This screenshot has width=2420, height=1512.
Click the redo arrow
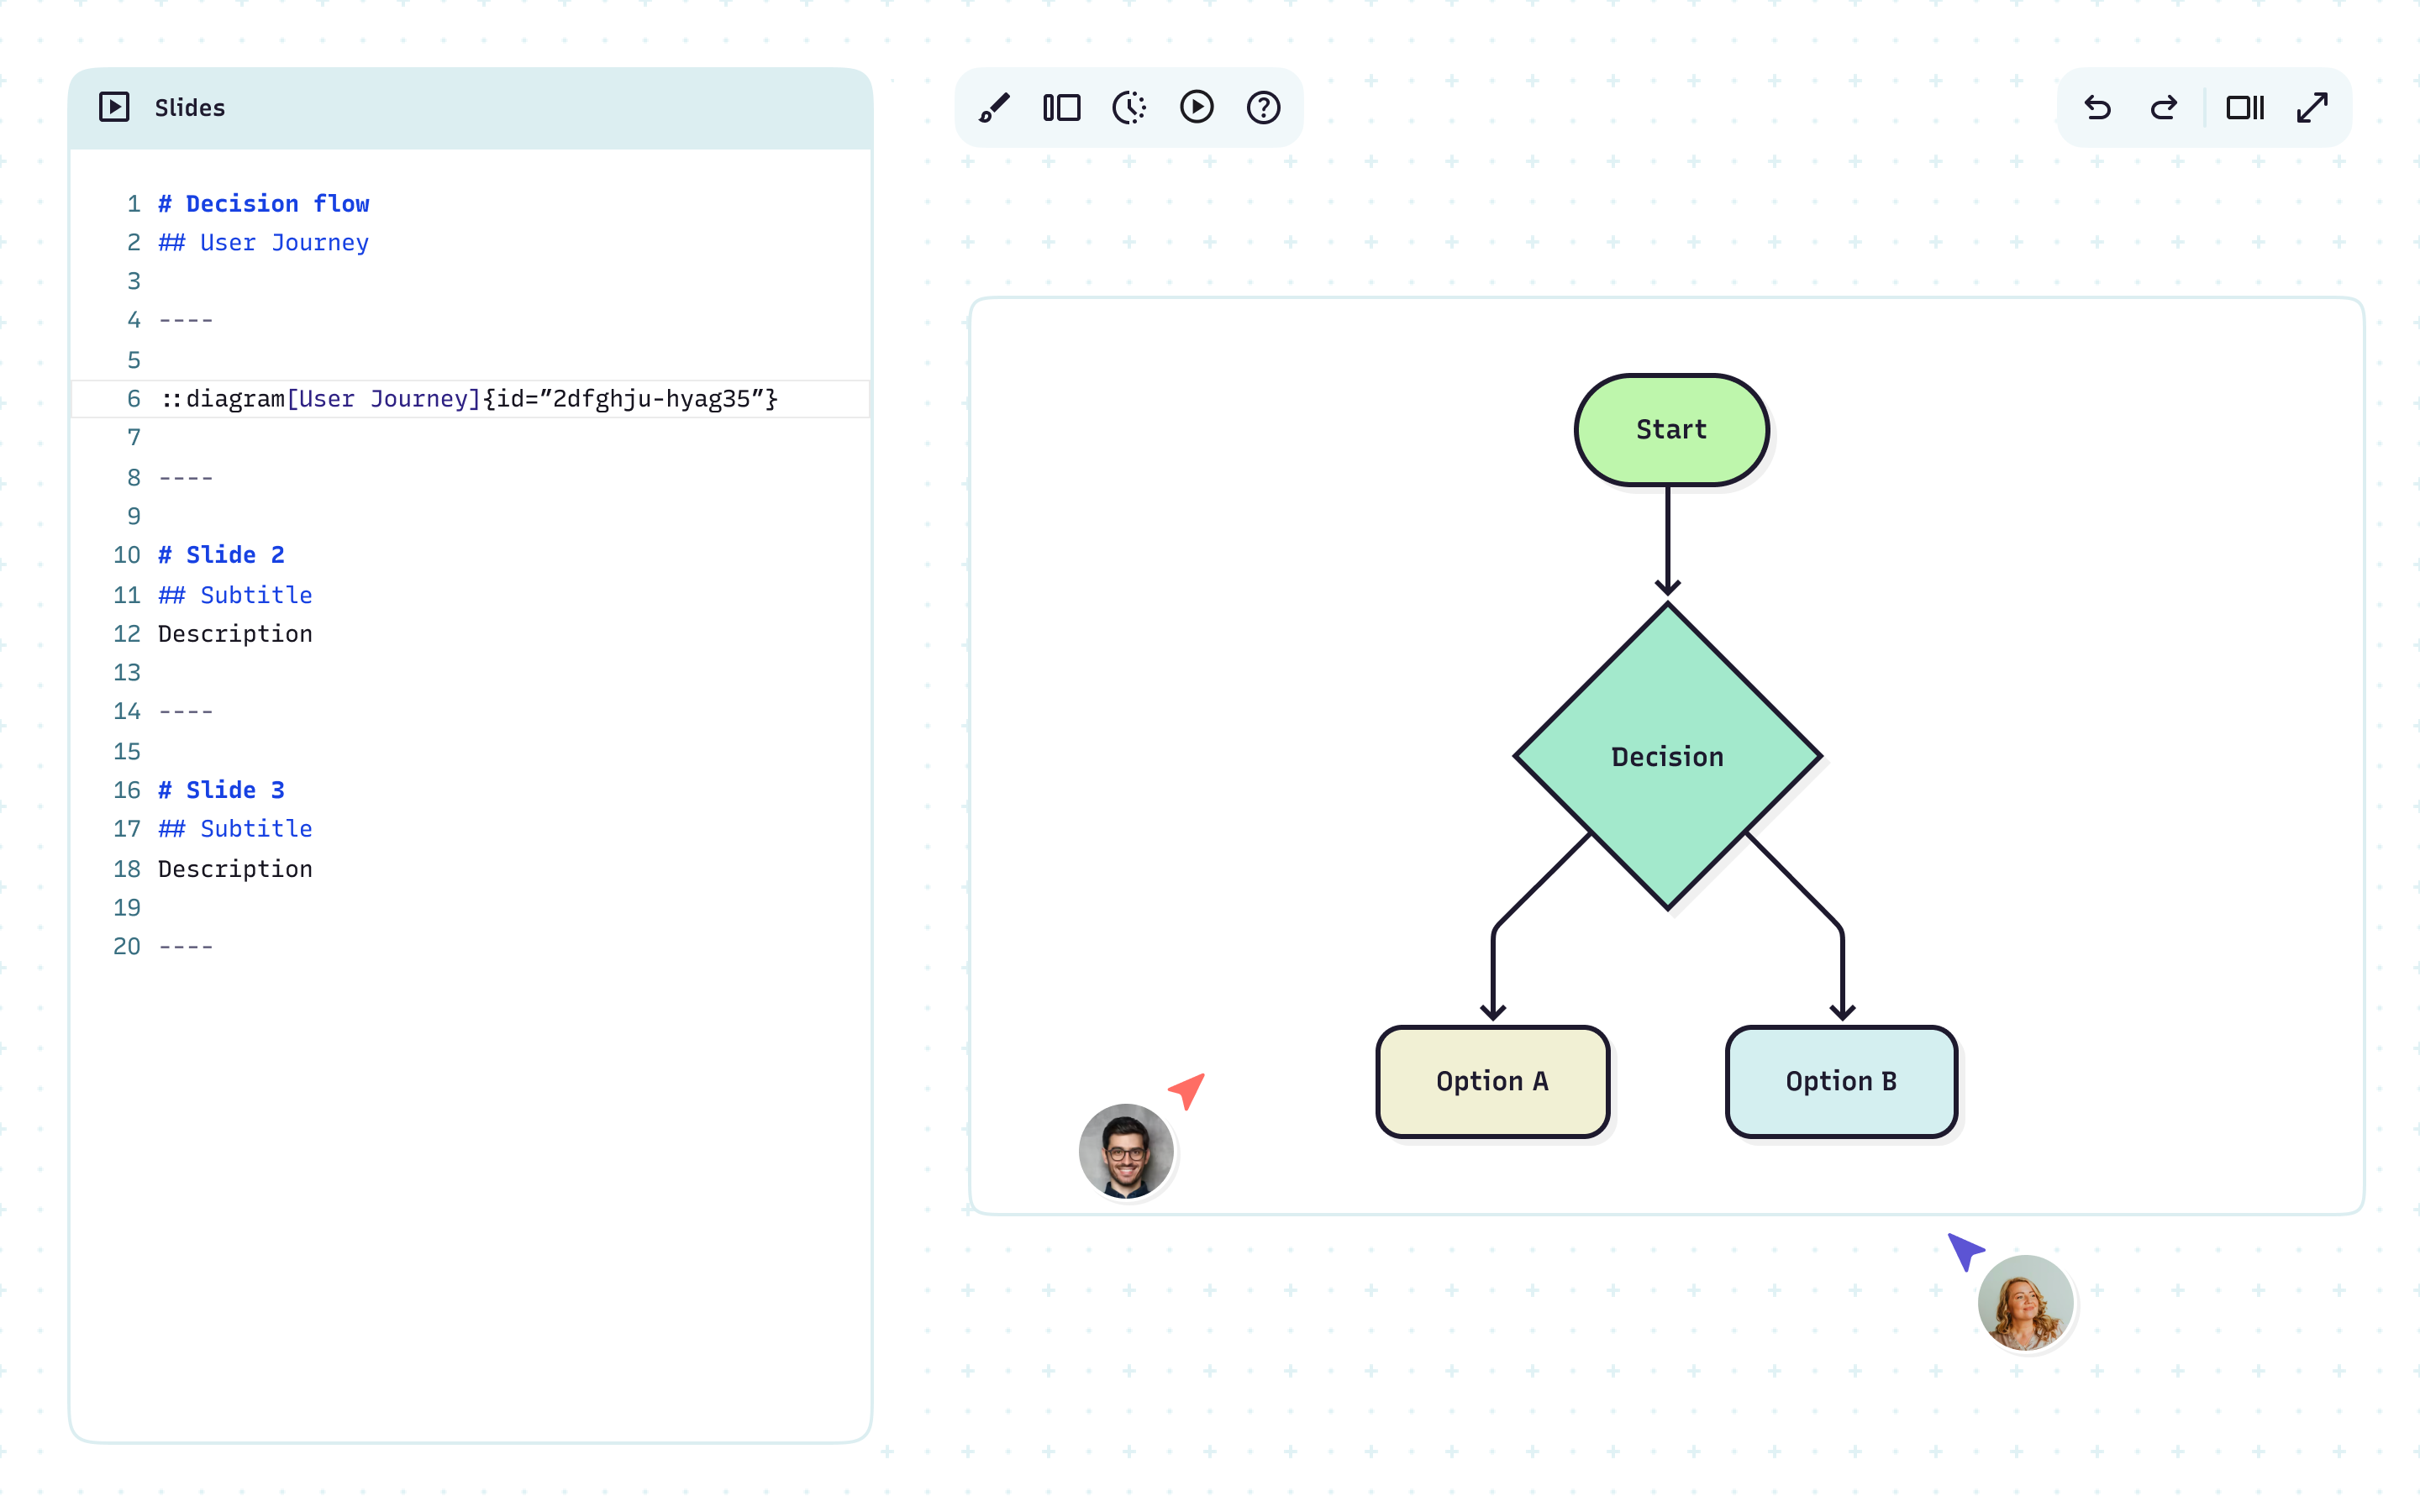coord(2164,107)
